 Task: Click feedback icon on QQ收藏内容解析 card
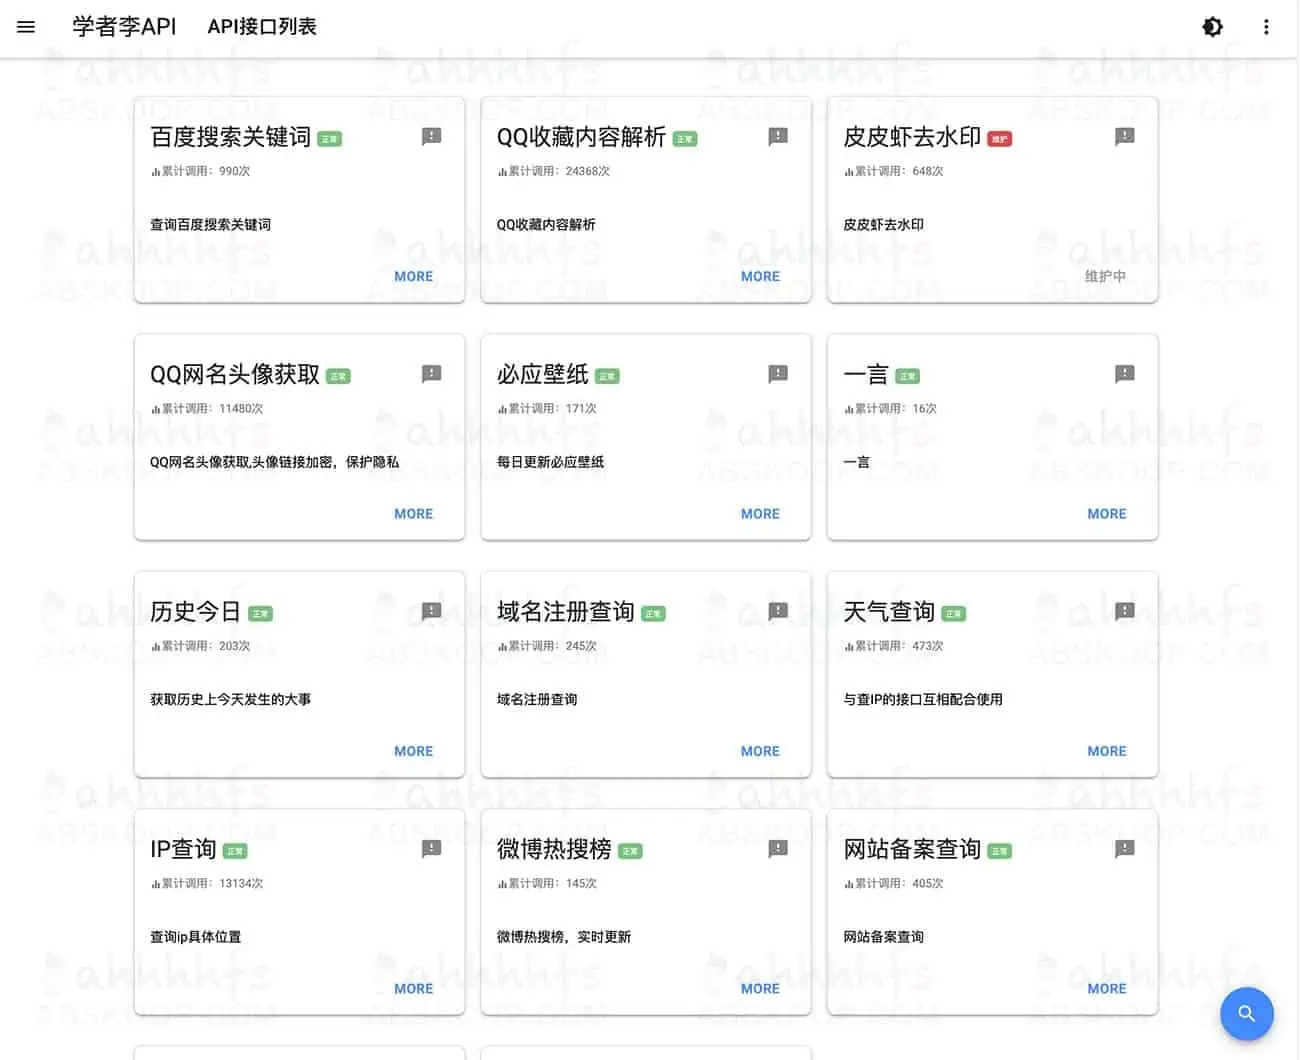point(778,136)
